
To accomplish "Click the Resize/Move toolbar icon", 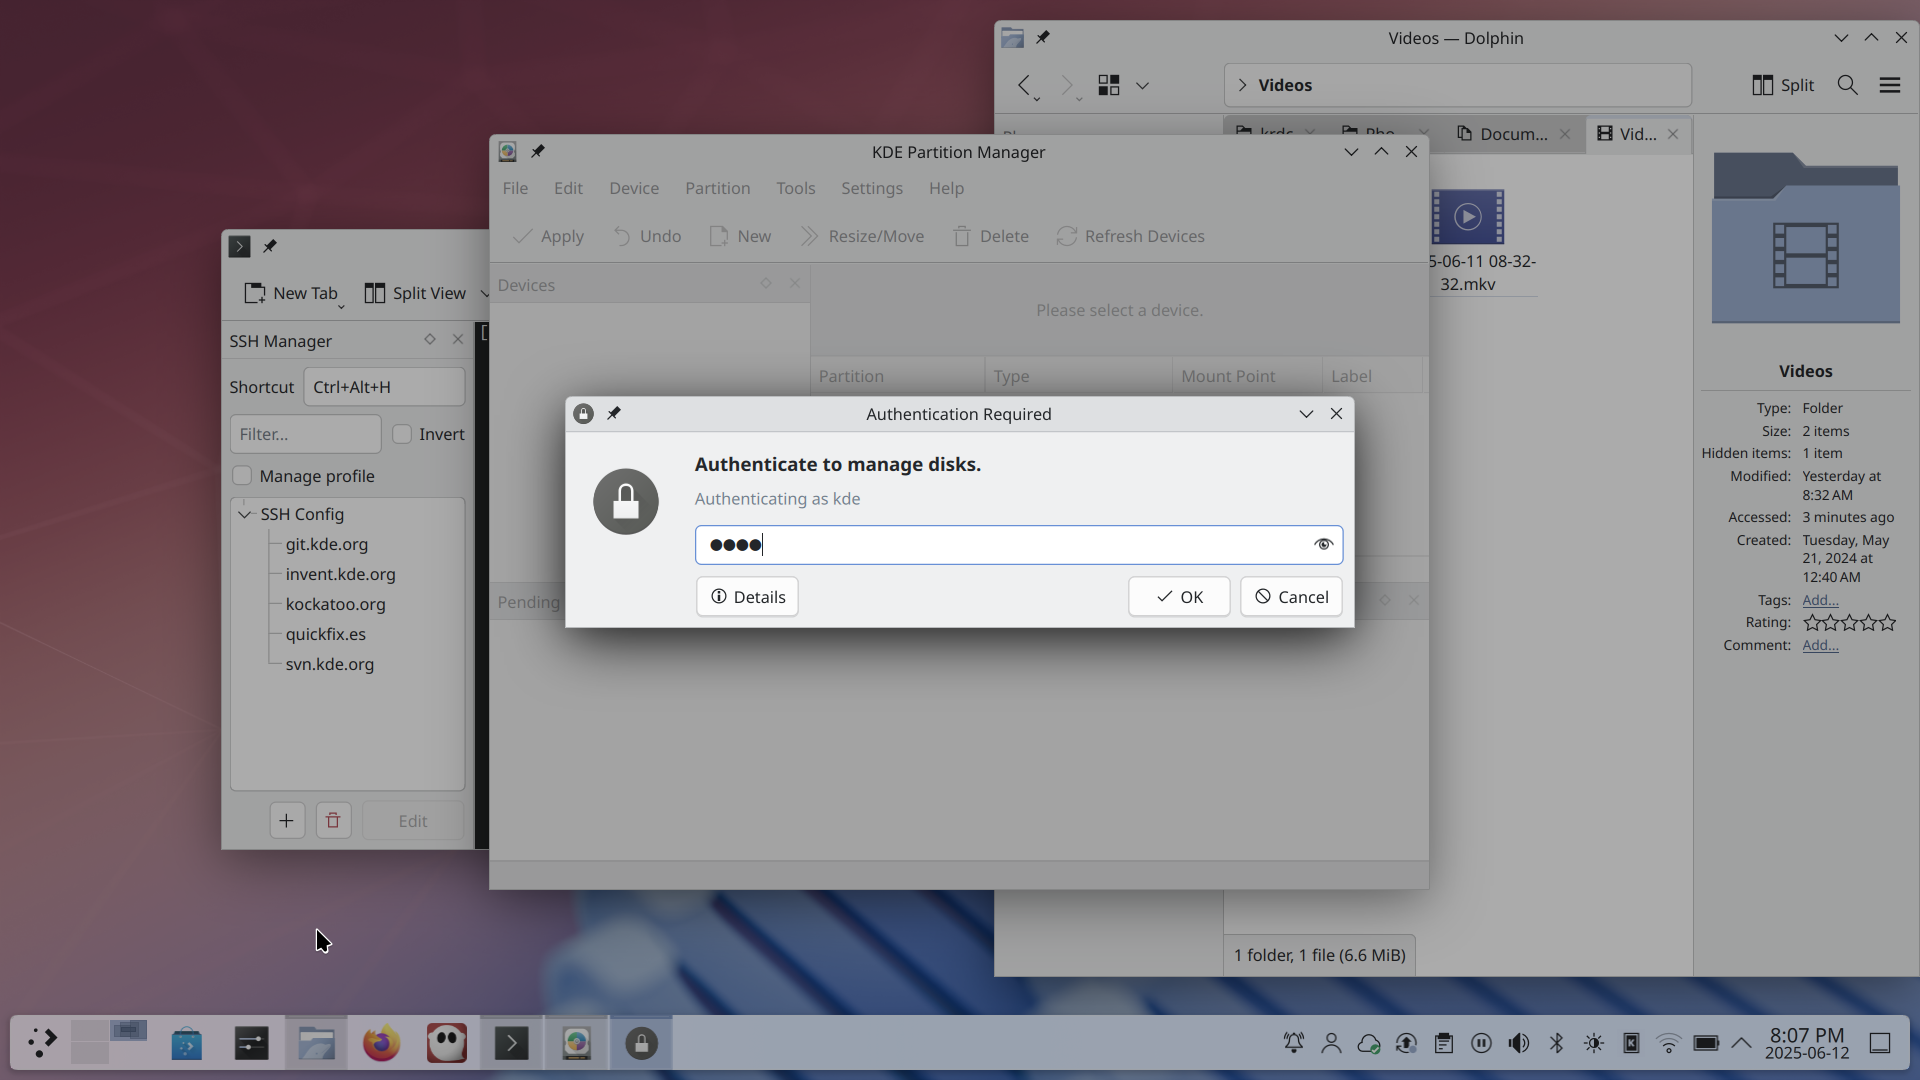I will coord(808,236).
